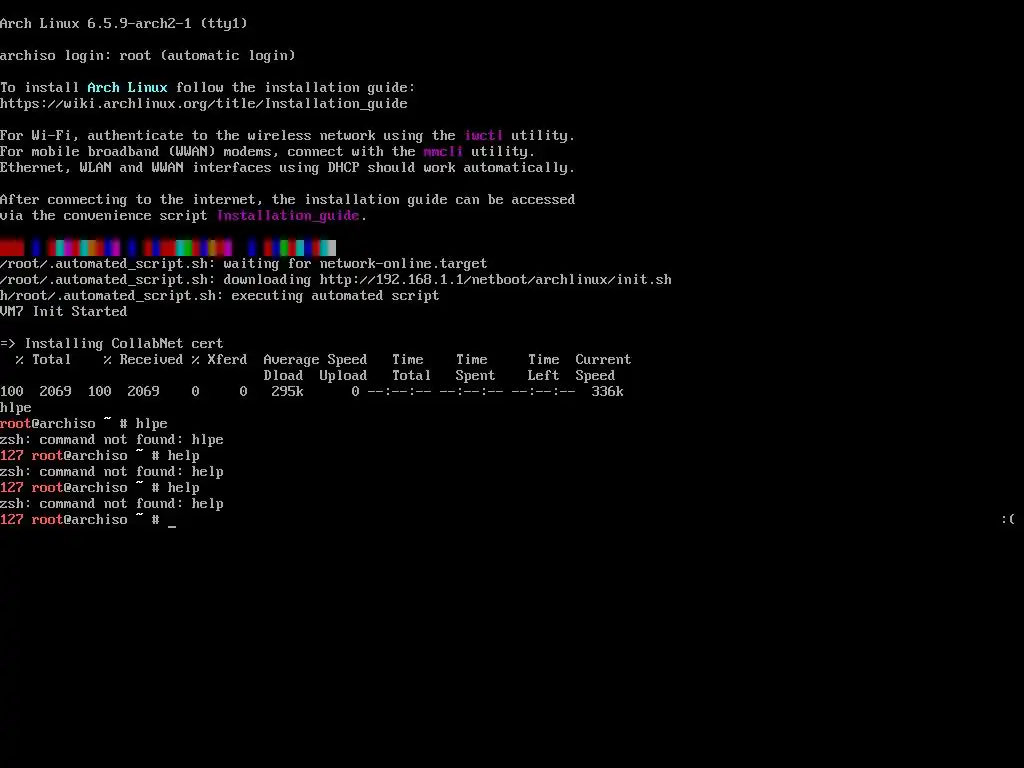Click the 'Installation_guide' convenience script name
The width and height of the screenshot is (1024, 768).
point(288,216)
